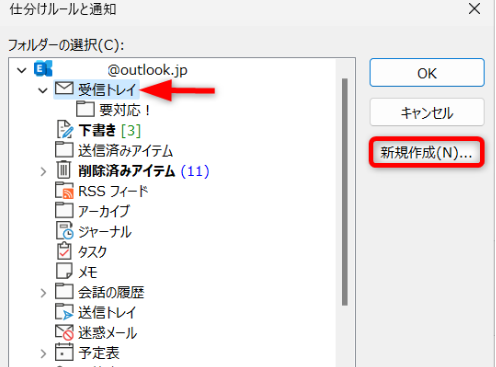The image size is (496, 367).
Task: Click the 予定表 calendar icon
Action: 64,352
